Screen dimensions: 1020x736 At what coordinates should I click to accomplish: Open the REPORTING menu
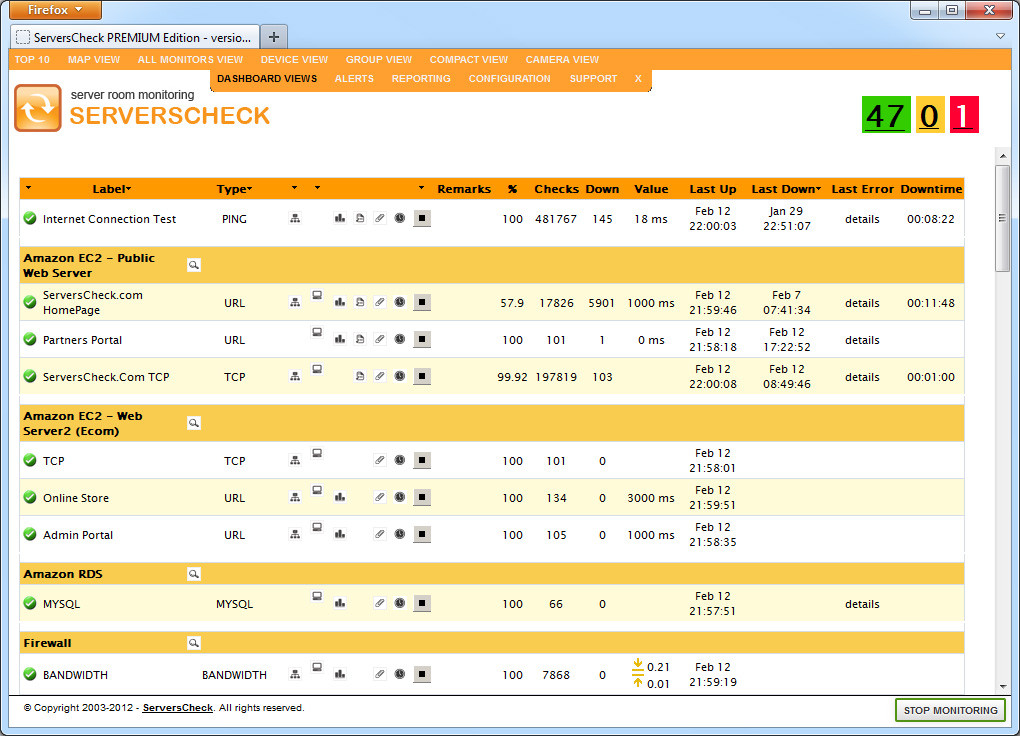(x=421, y=78)
